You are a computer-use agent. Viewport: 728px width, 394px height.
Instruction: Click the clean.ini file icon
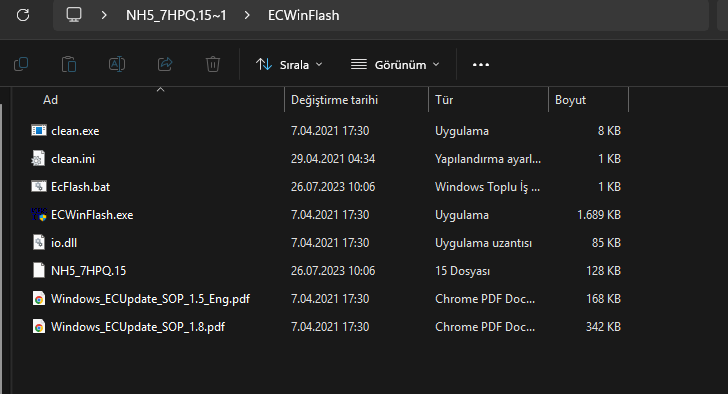tap(39, 159)
